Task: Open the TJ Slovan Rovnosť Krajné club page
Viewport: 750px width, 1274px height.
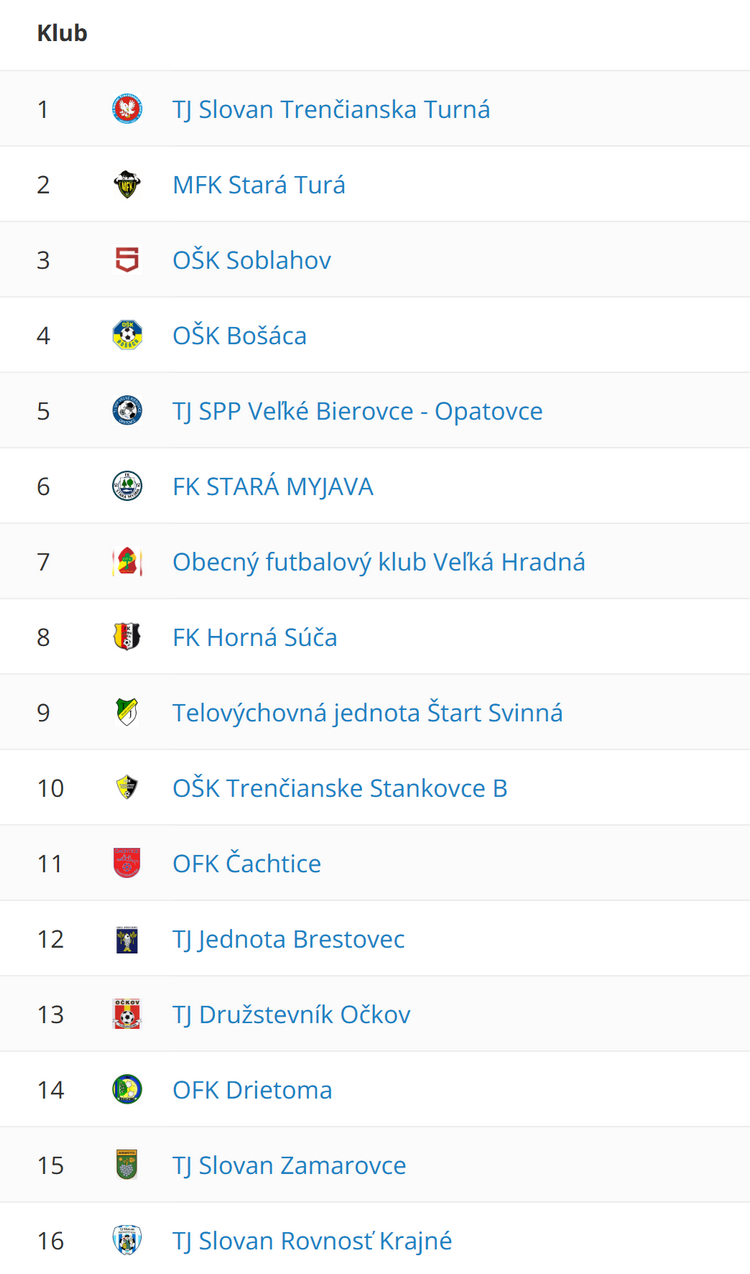Action: (313, 1240)
